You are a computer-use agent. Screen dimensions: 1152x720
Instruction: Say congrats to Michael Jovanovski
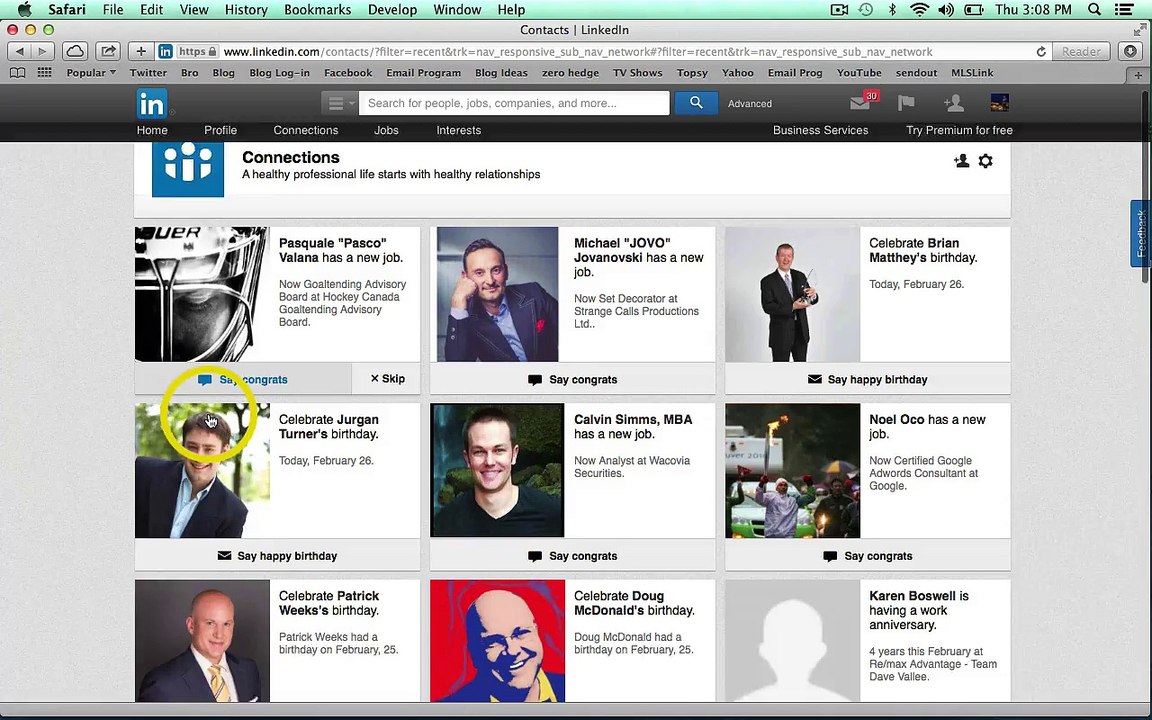[572, 379]
